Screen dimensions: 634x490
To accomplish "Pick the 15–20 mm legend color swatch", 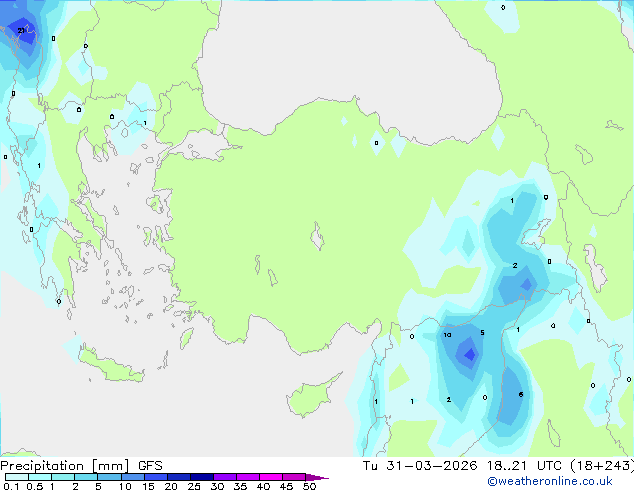I will (156, 477).
